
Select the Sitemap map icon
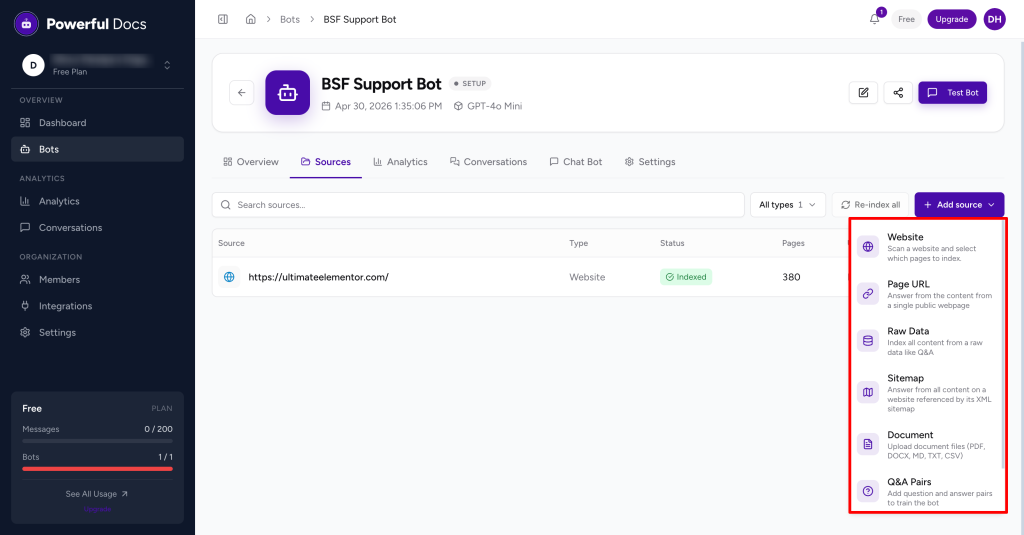pyautogui.click(x=868, y=393)
